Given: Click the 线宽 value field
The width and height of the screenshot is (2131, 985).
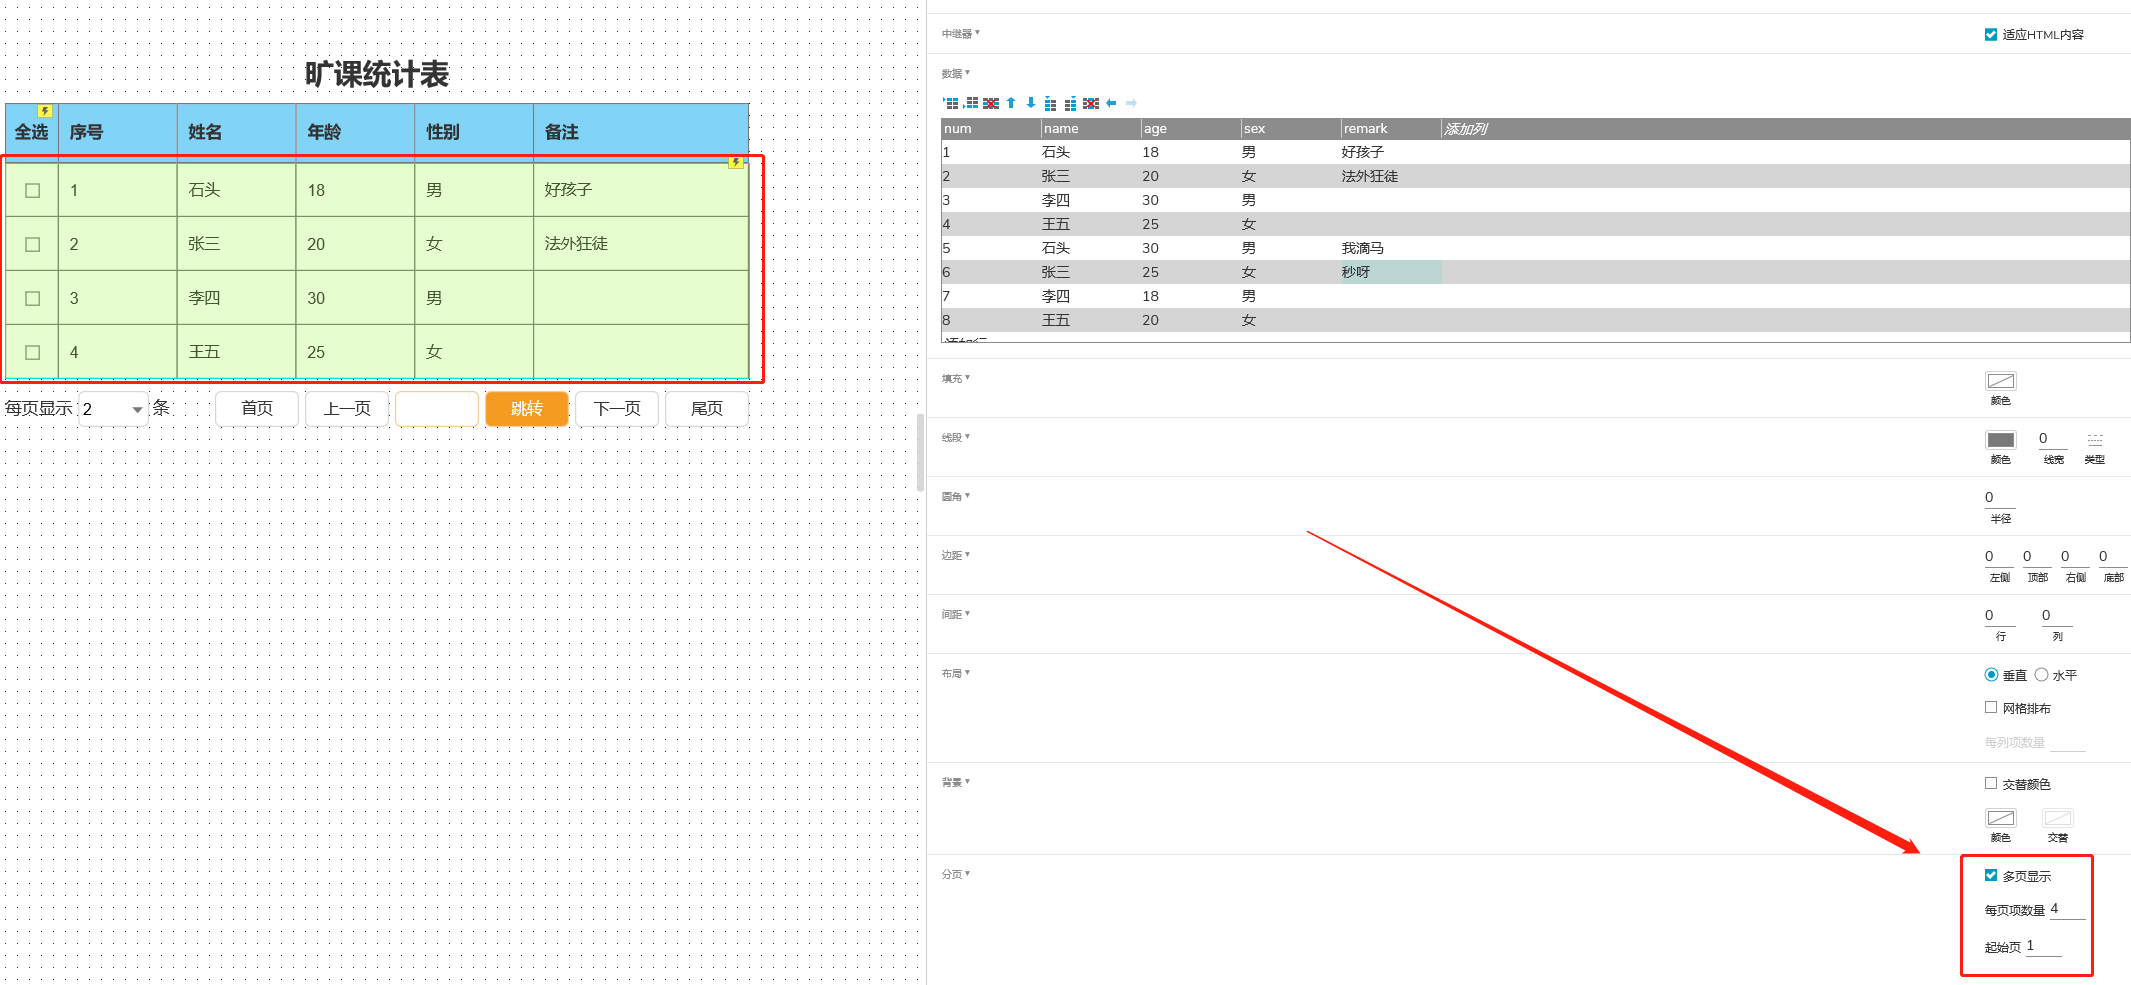Looking at the screenshot, I should coord(2053,439).
